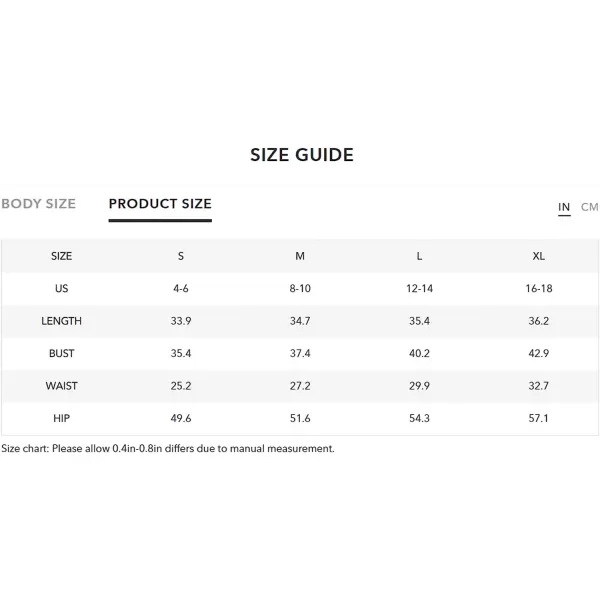Click the L column header
This screenshot has height=600, width=600.
pos(419,256)
